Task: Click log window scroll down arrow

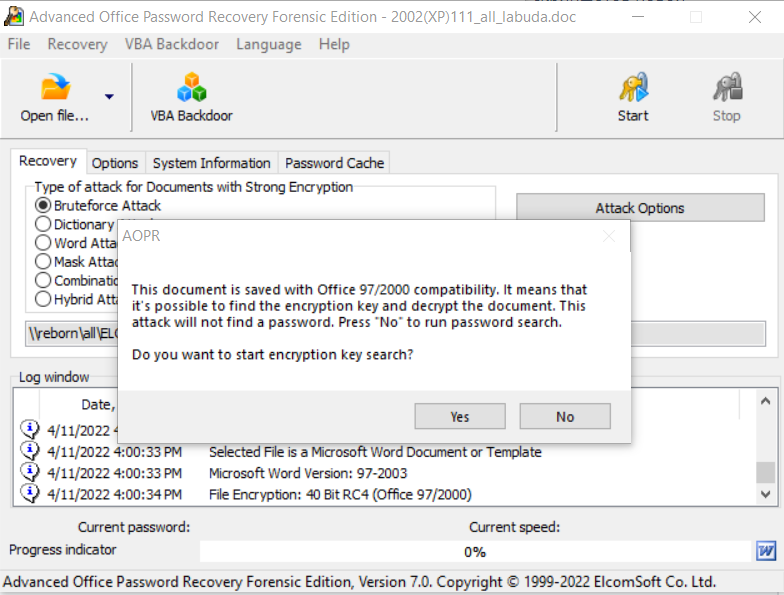Action: (x=765, y=494)
